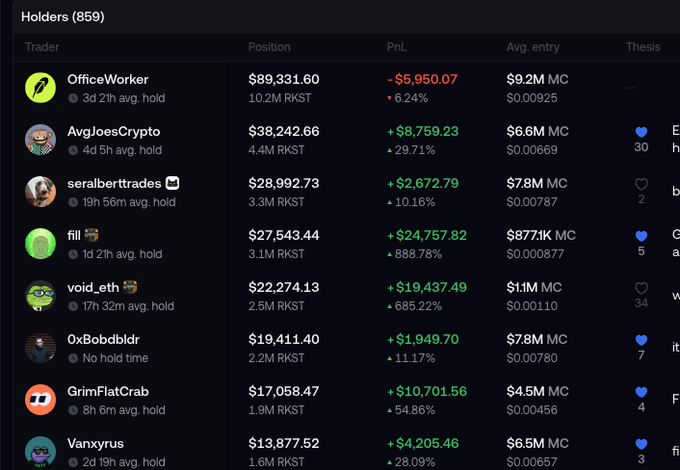
Task: Select the $9.2M MC entry value
Action: click(537, 79)
